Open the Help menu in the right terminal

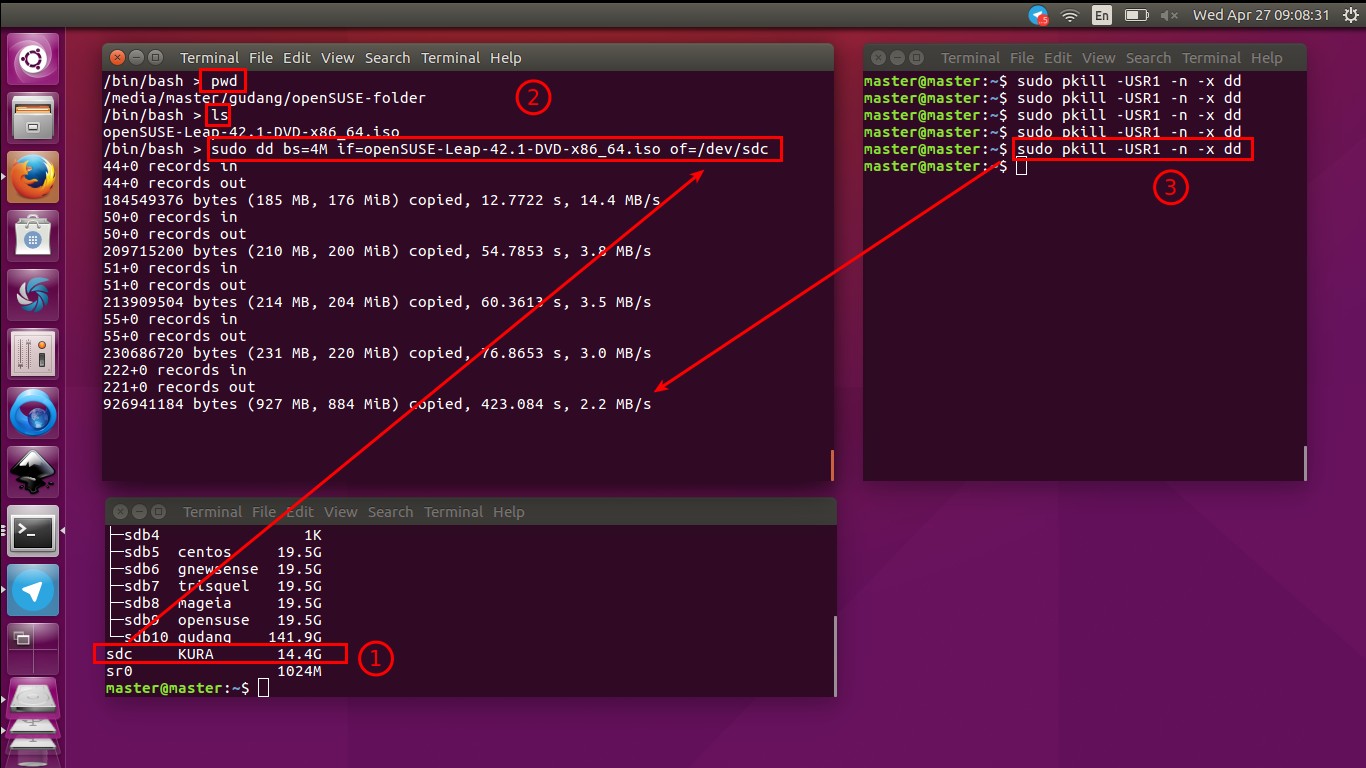[x=1266, y=57]
